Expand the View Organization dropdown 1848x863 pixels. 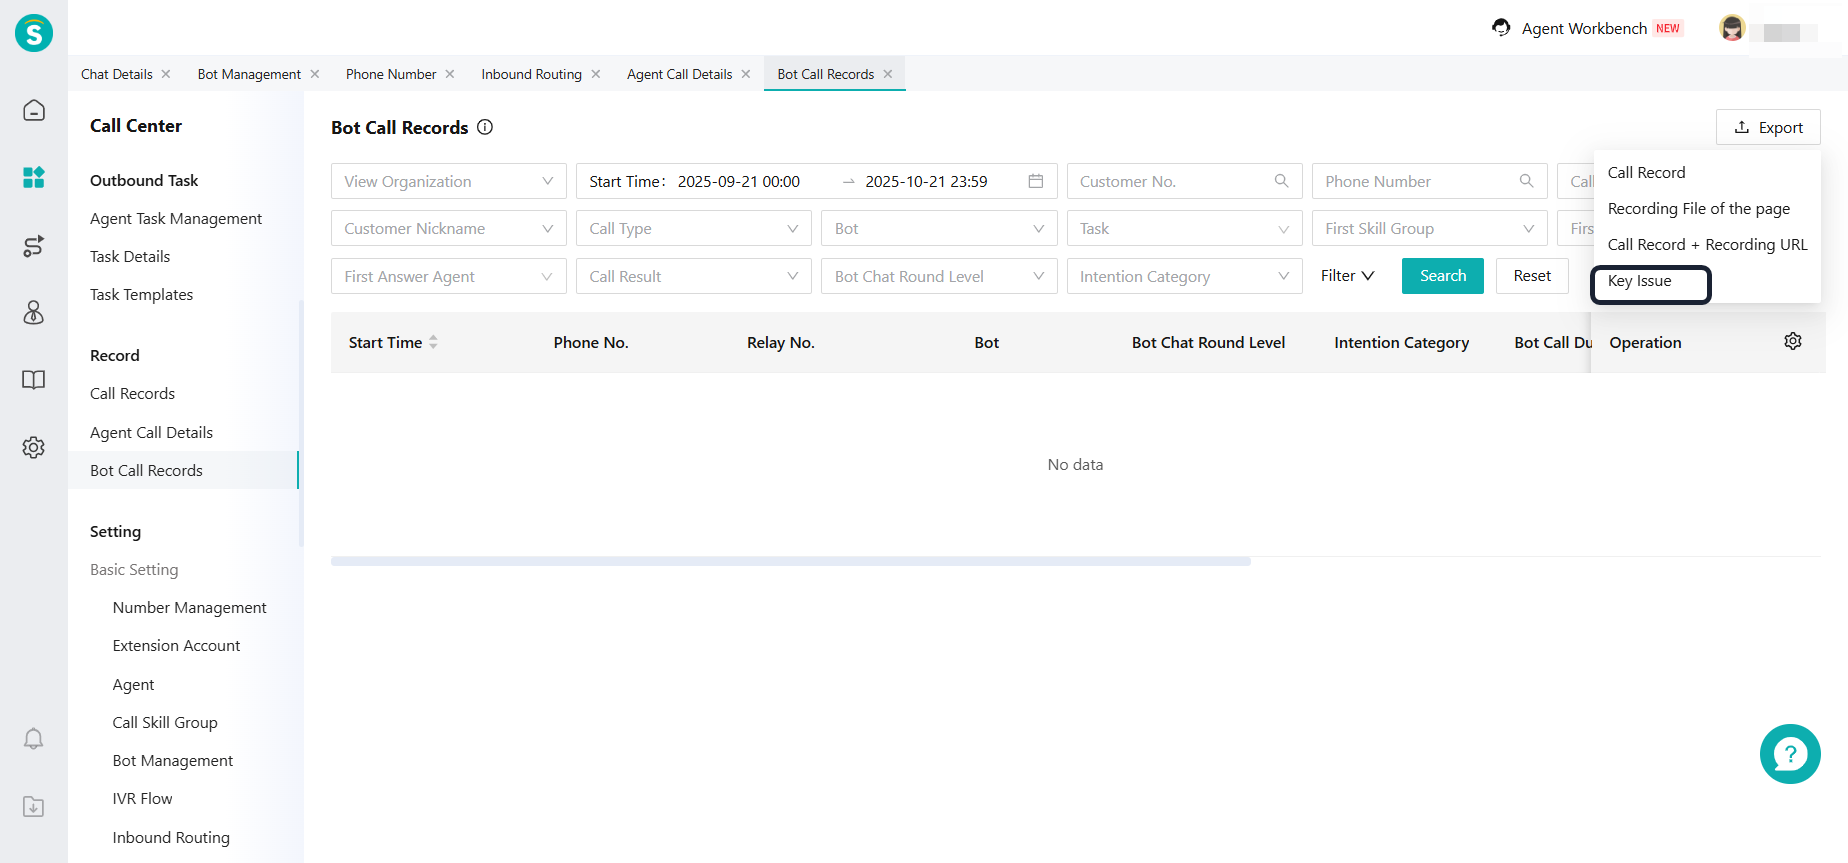click(448, 181)
